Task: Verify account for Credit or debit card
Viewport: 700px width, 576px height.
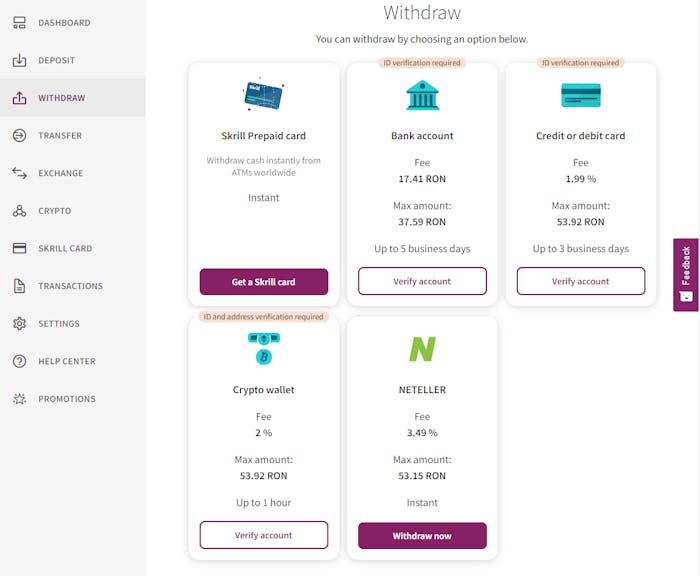Action: 580,281
